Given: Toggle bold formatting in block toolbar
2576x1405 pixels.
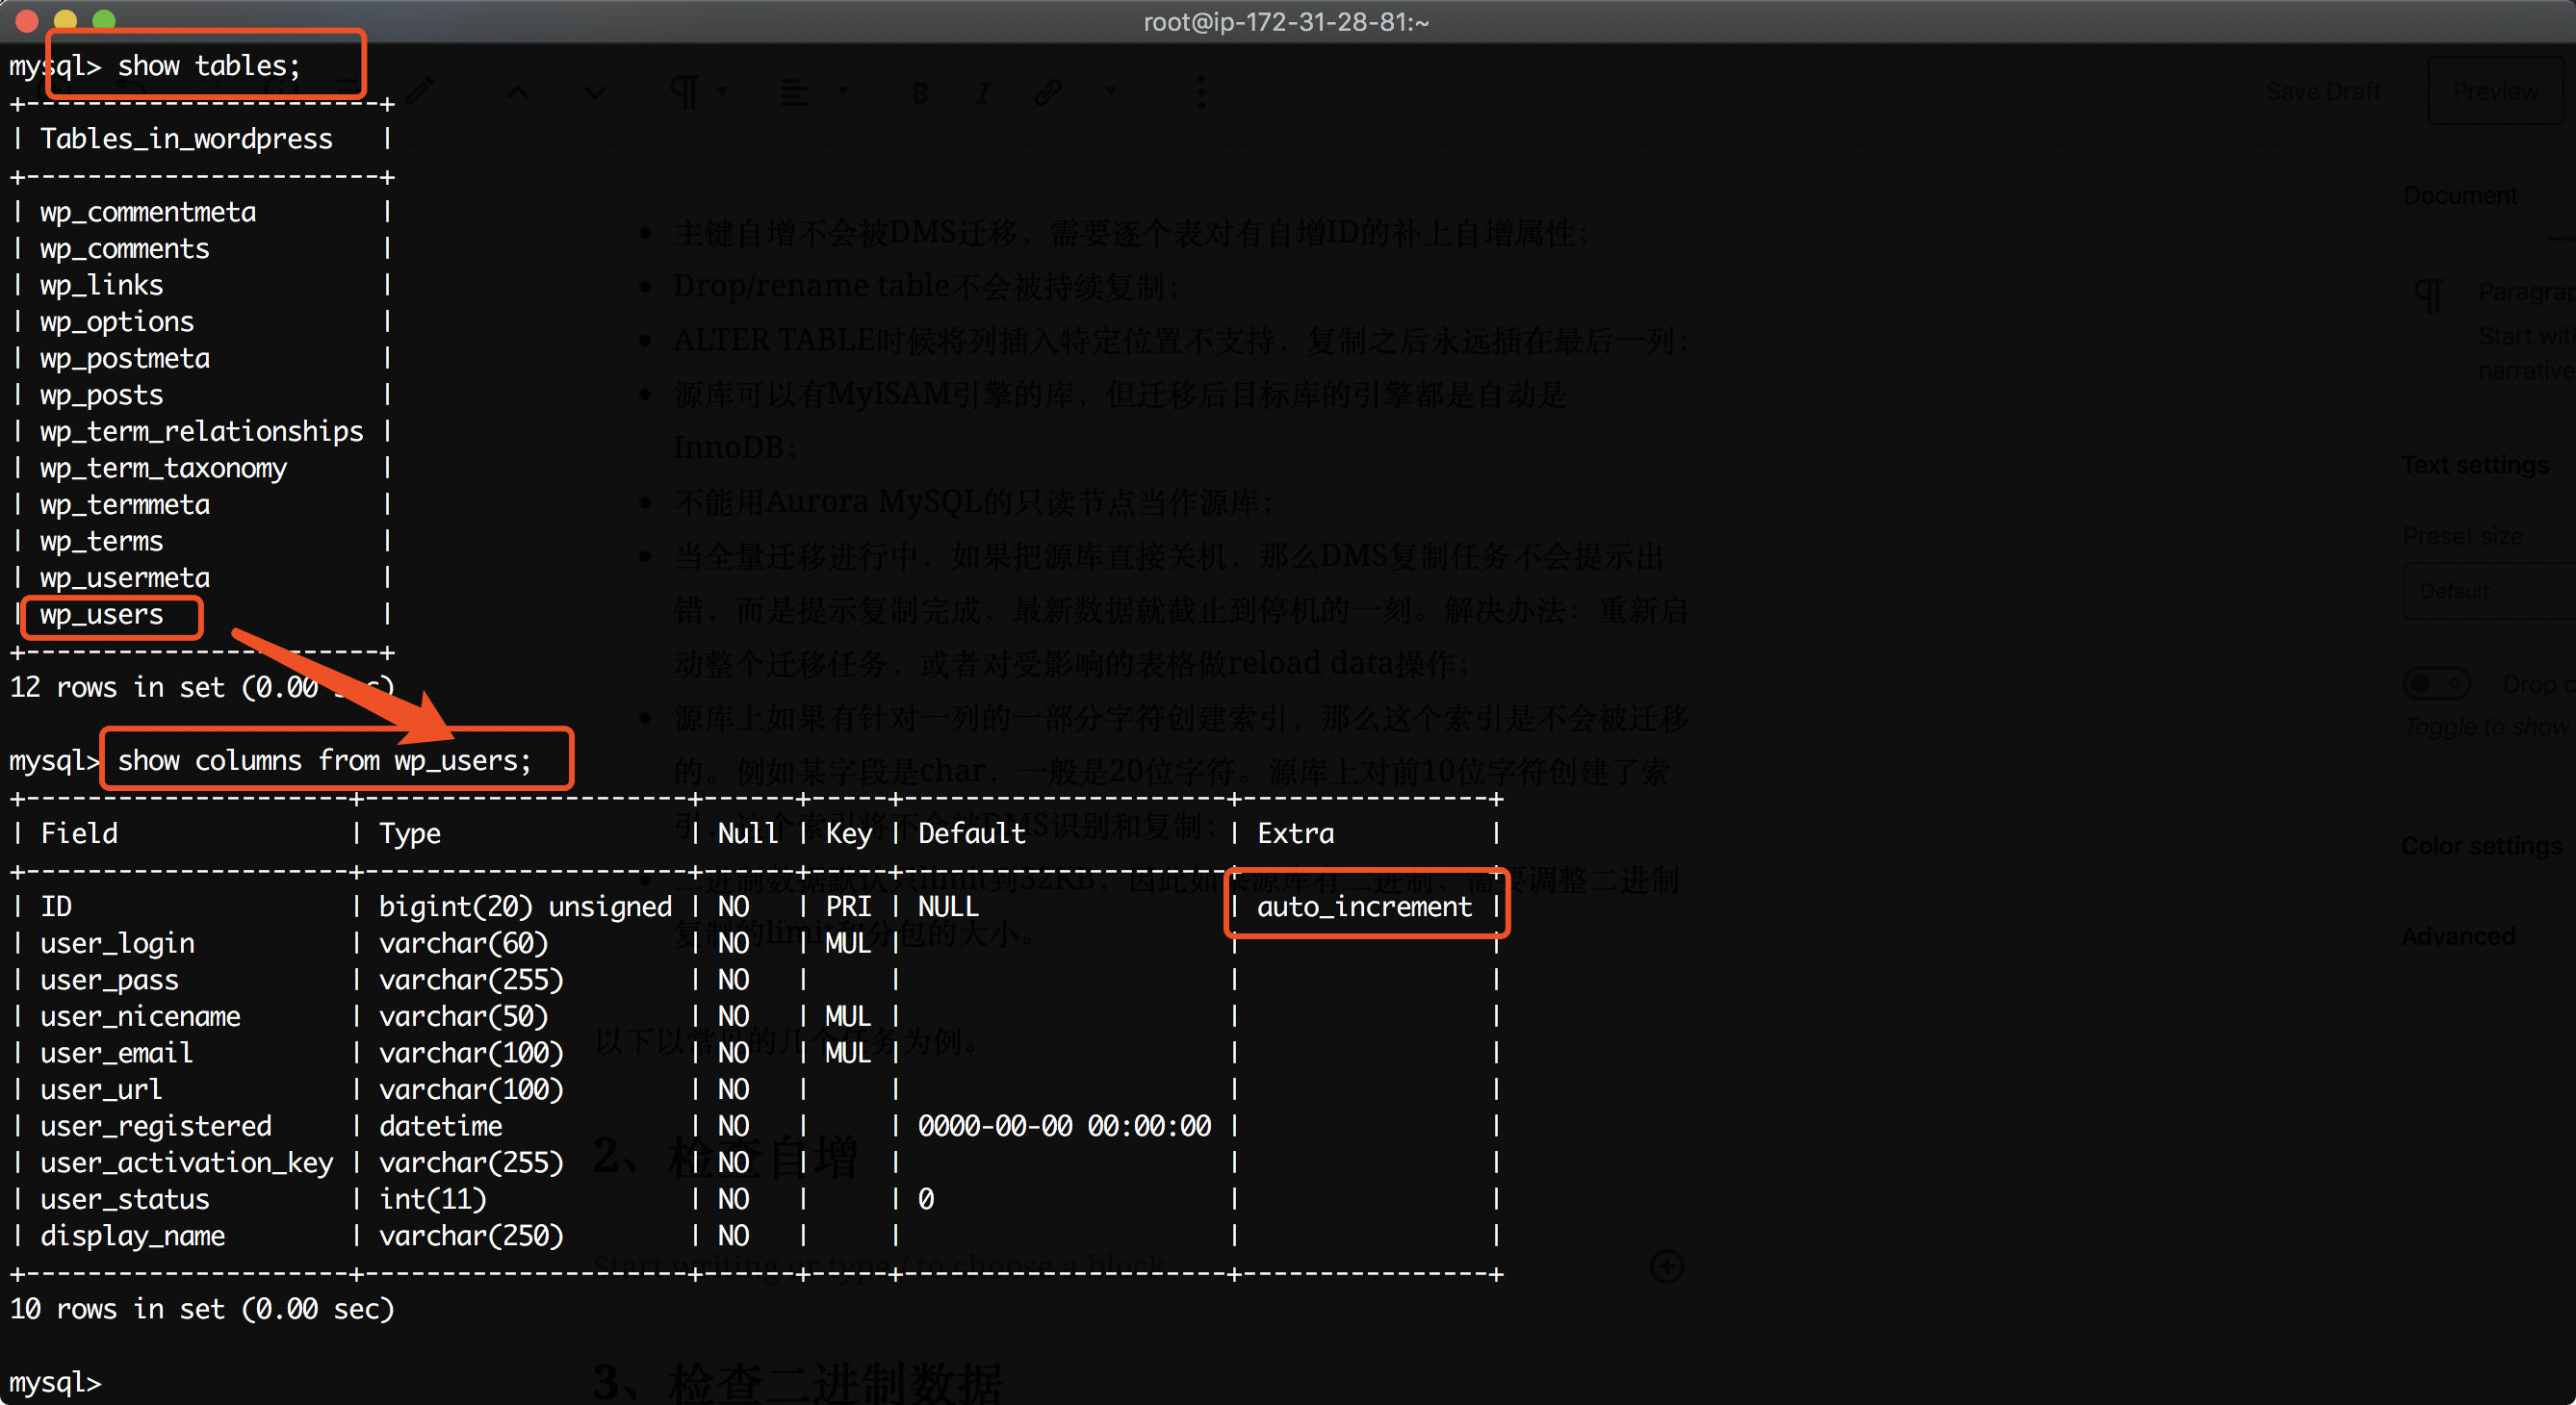Looking at the screenshot, I should [920, 93].
